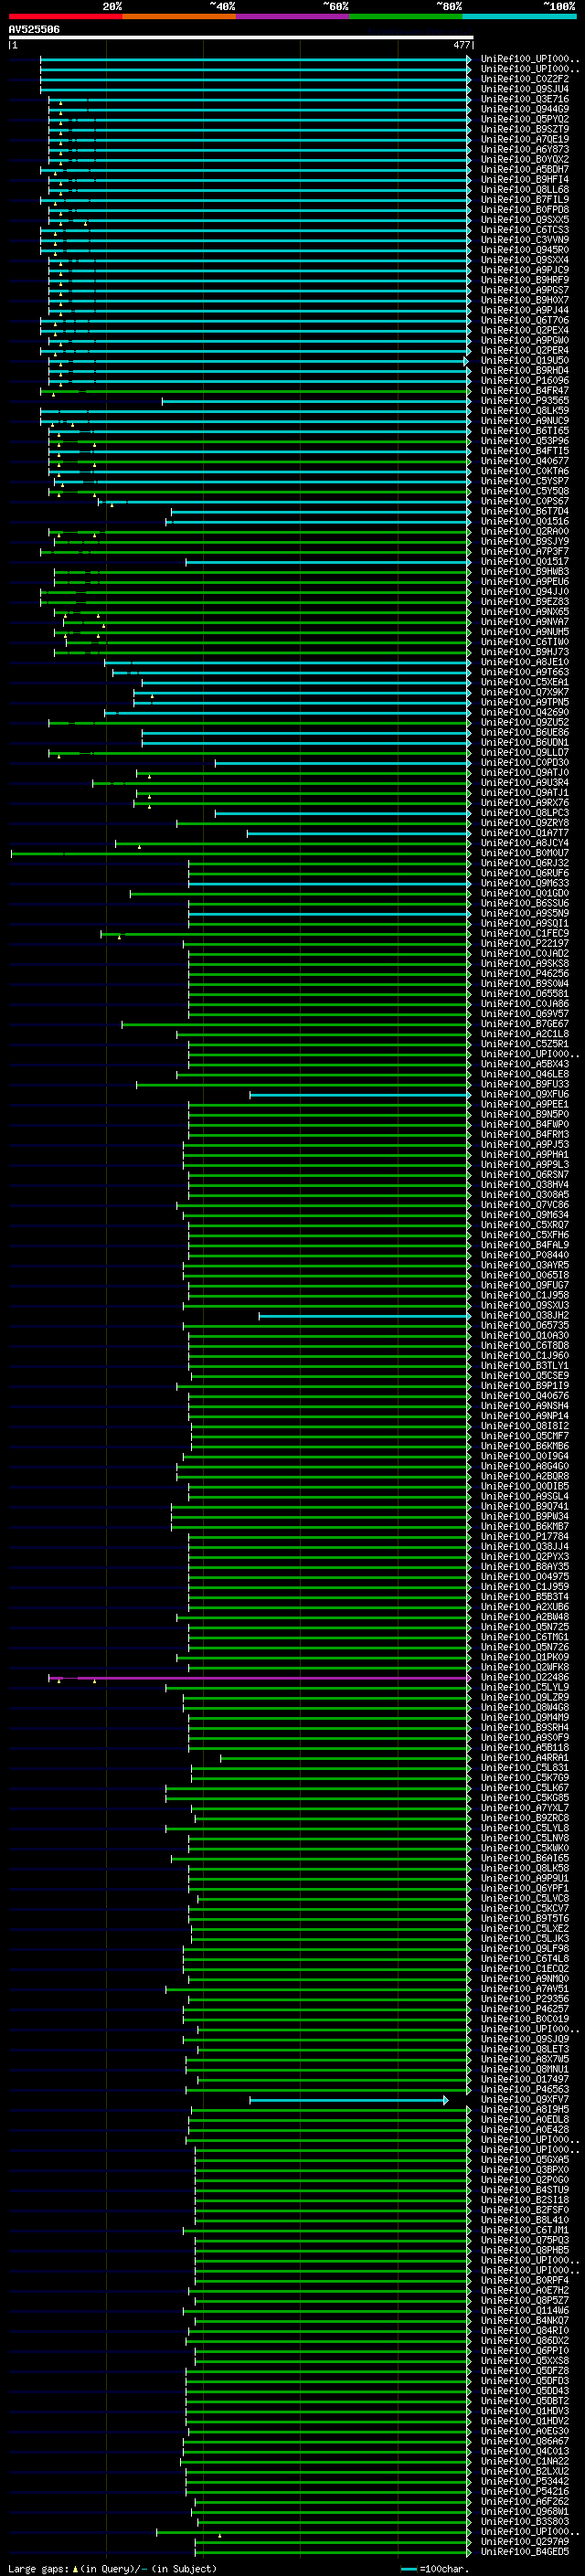Viewport: 585px width, 2576px height.
Task: Select the UniRef100_B0FPD8 label
Action: pos(525,209)
